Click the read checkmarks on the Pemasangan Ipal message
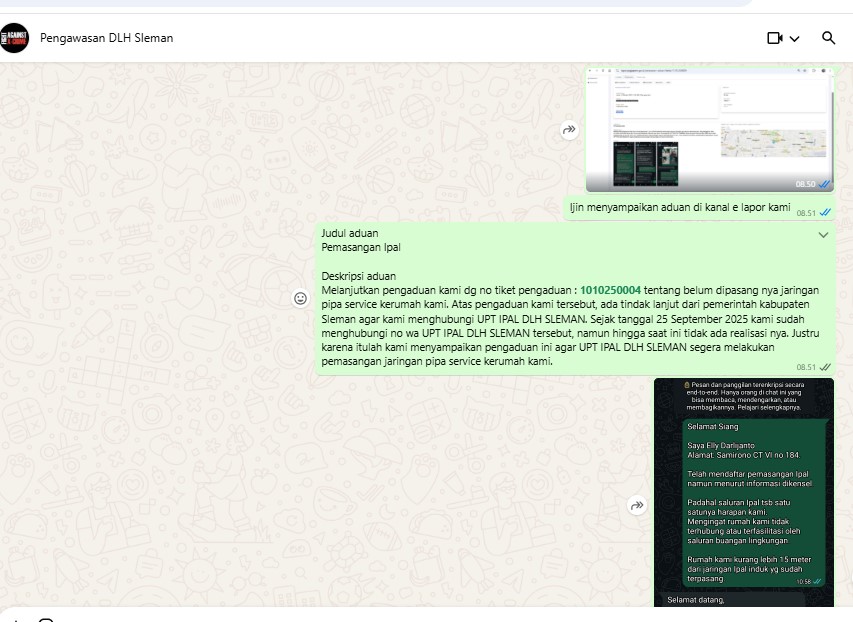The height and width of the screenshot is (622, 853). [x=826, y=367]
